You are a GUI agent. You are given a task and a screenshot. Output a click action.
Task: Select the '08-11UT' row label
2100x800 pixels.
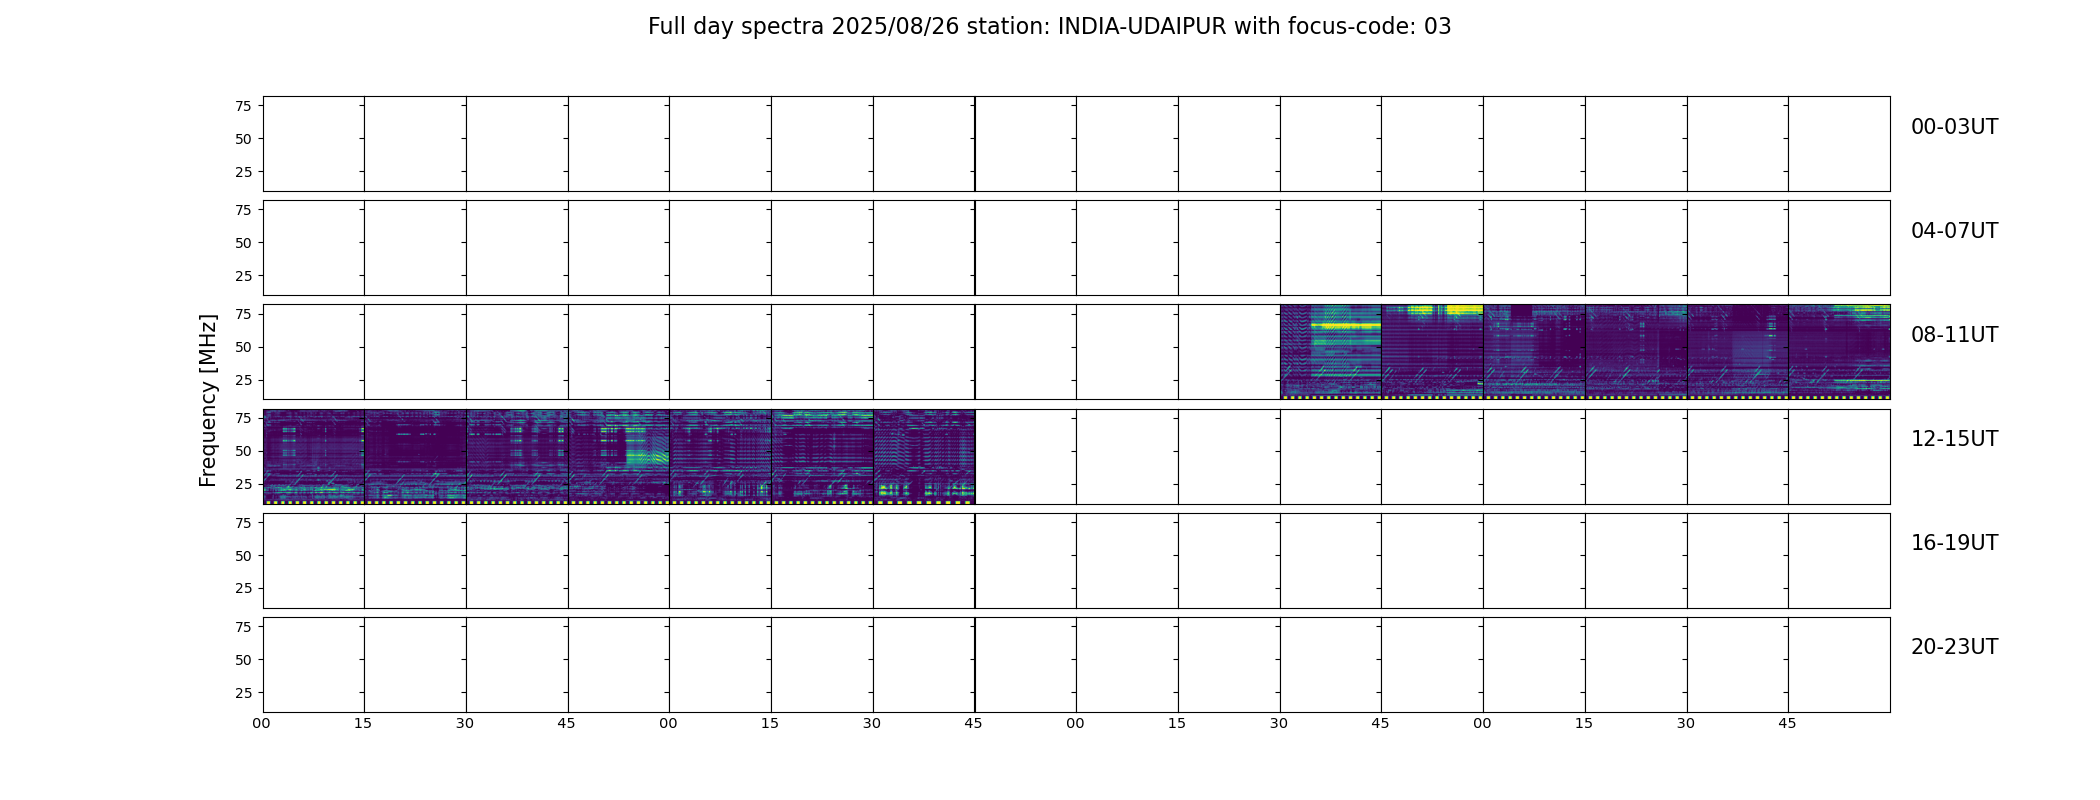pyautogui.click(x=1954, y=335)
